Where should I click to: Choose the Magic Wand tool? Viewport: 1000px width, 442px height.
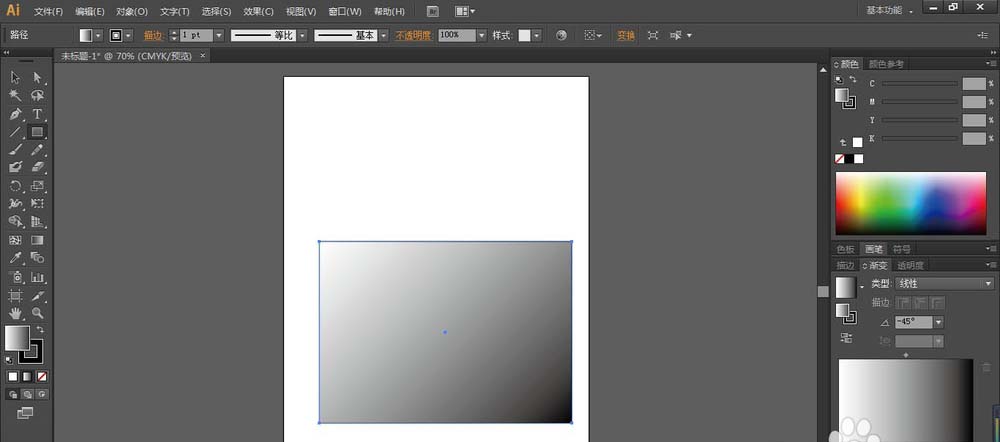15,96
